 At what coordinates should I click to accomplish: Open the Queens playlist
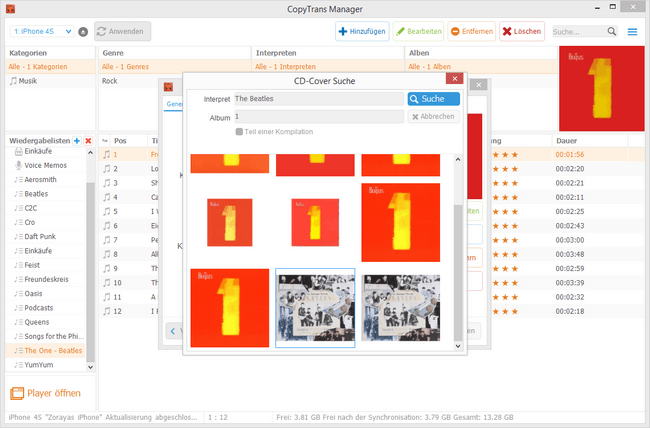pos(36,322)
